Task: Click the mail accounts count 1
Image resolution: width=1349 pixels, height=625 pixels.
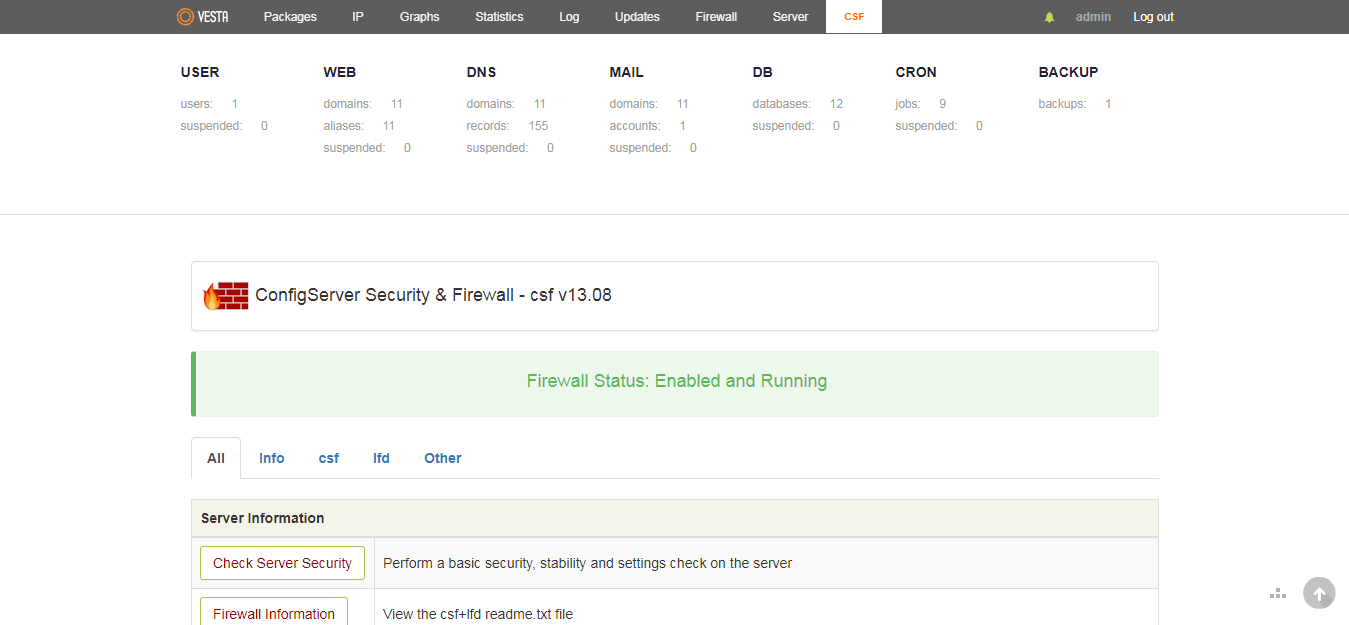Action: [683, 126]
